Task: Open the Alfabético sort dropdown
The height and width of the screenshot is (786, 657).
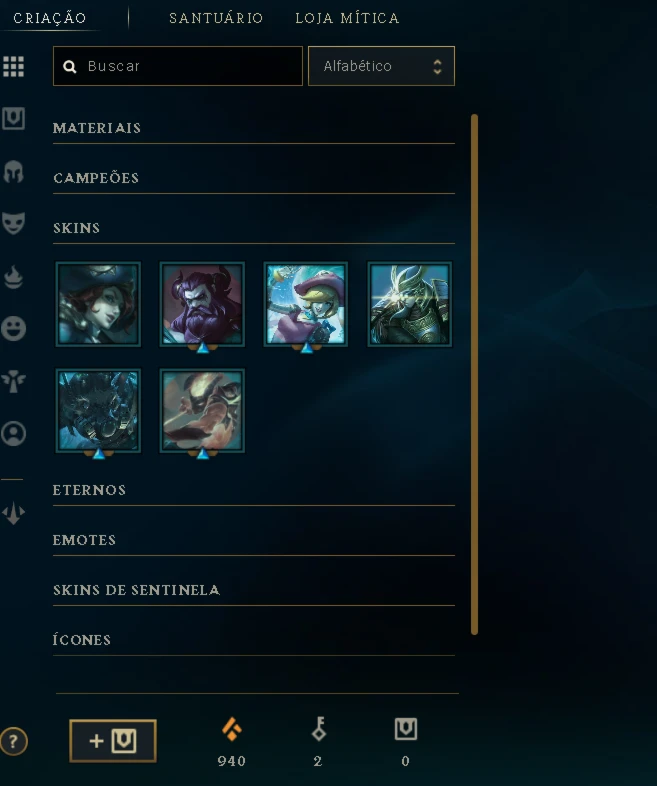Action: [x=381, y=66]
